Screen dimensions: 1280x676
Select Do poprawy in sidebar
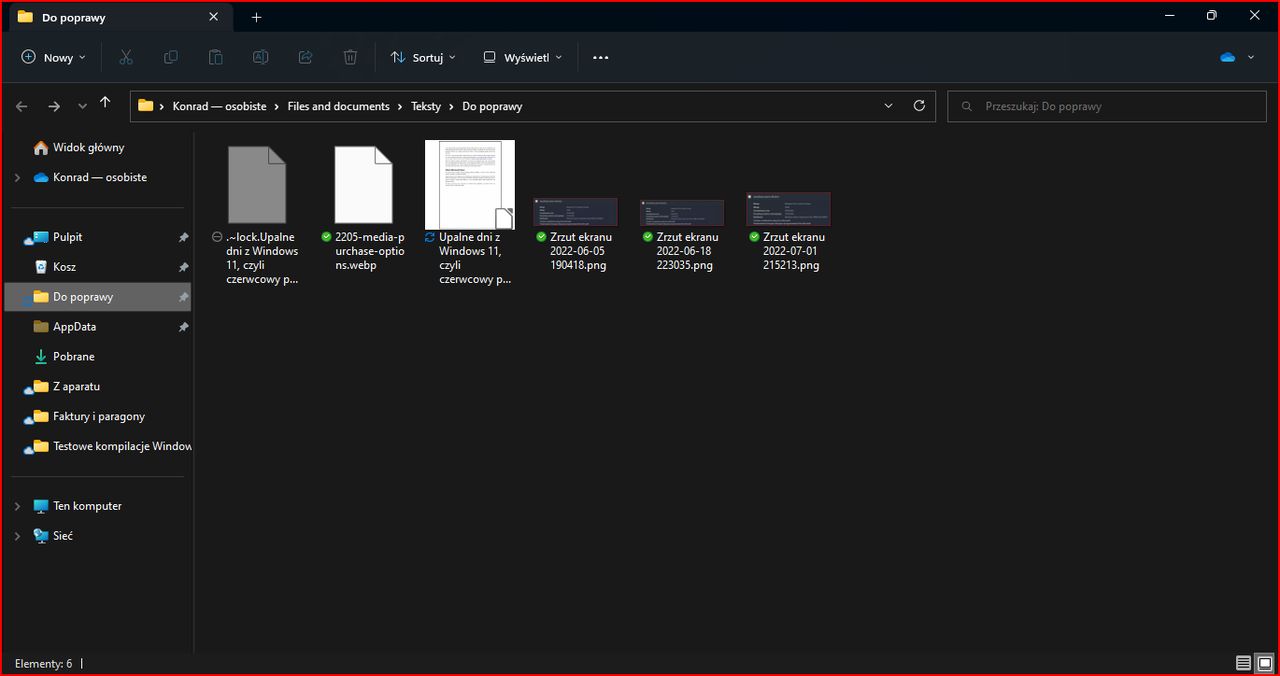[99, 297]
